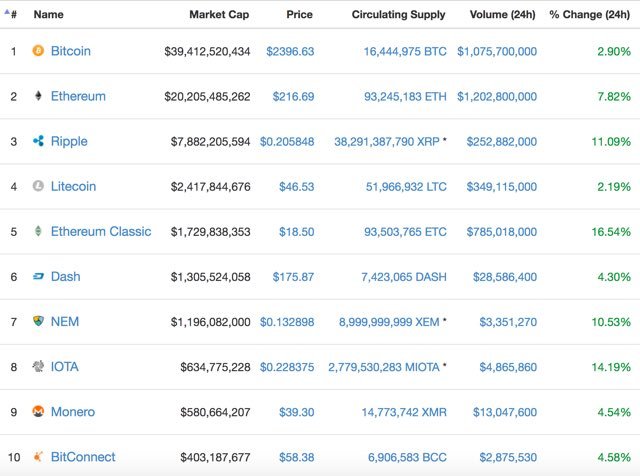Click the Ripple logo icon
The height and width of the screenshot is (476, 640).
tap(38, 141)
